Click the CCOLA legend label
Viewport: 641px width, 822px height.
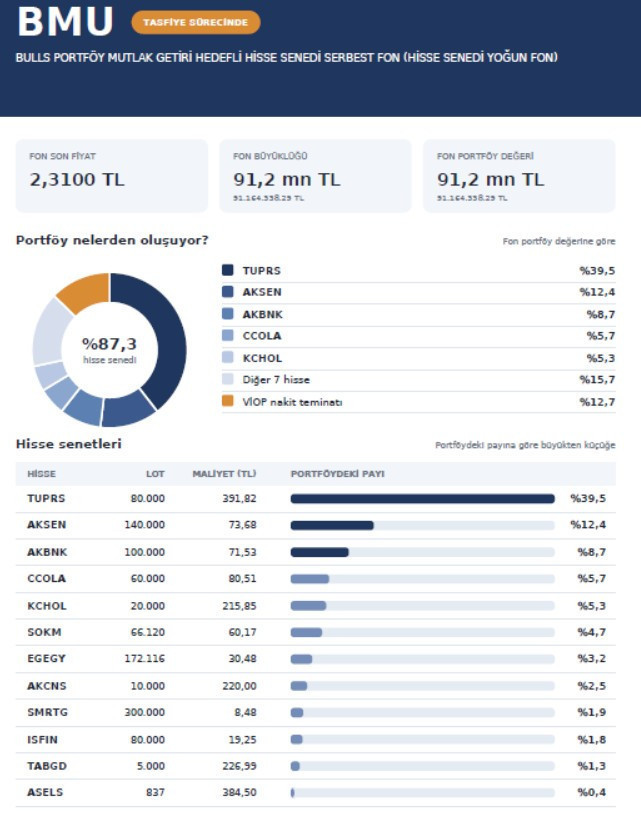coord(262,336)
